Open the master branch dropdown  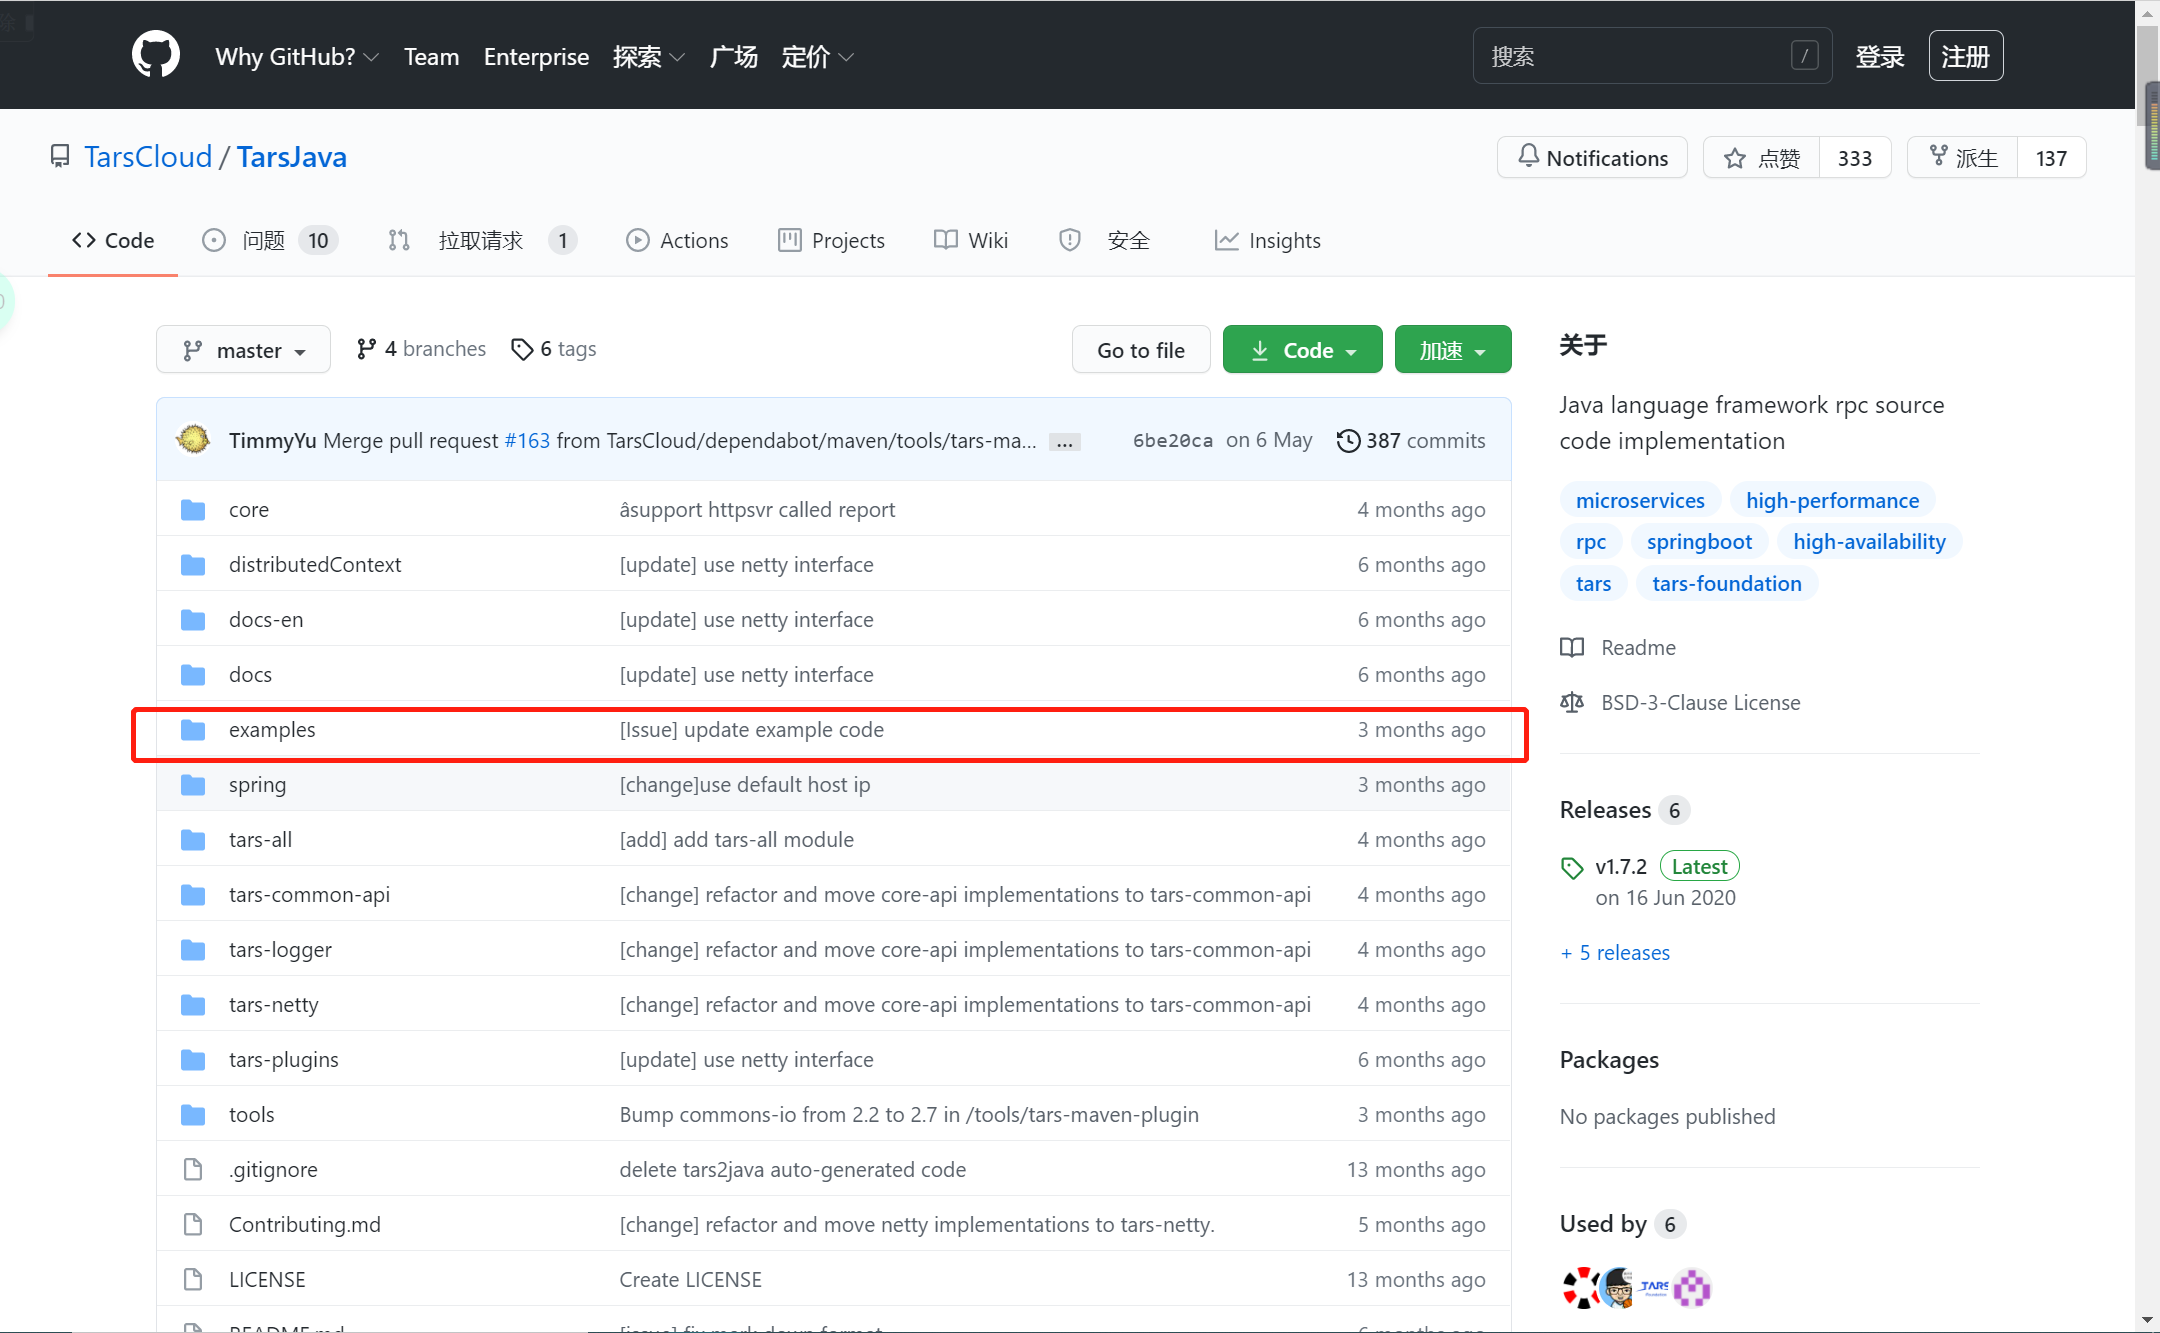pos(243,350)
